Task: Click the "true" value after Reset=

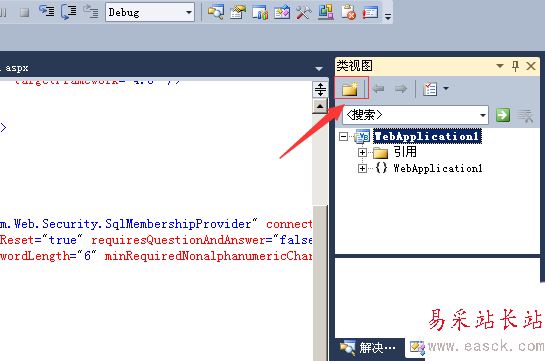Action: (62, 240)
